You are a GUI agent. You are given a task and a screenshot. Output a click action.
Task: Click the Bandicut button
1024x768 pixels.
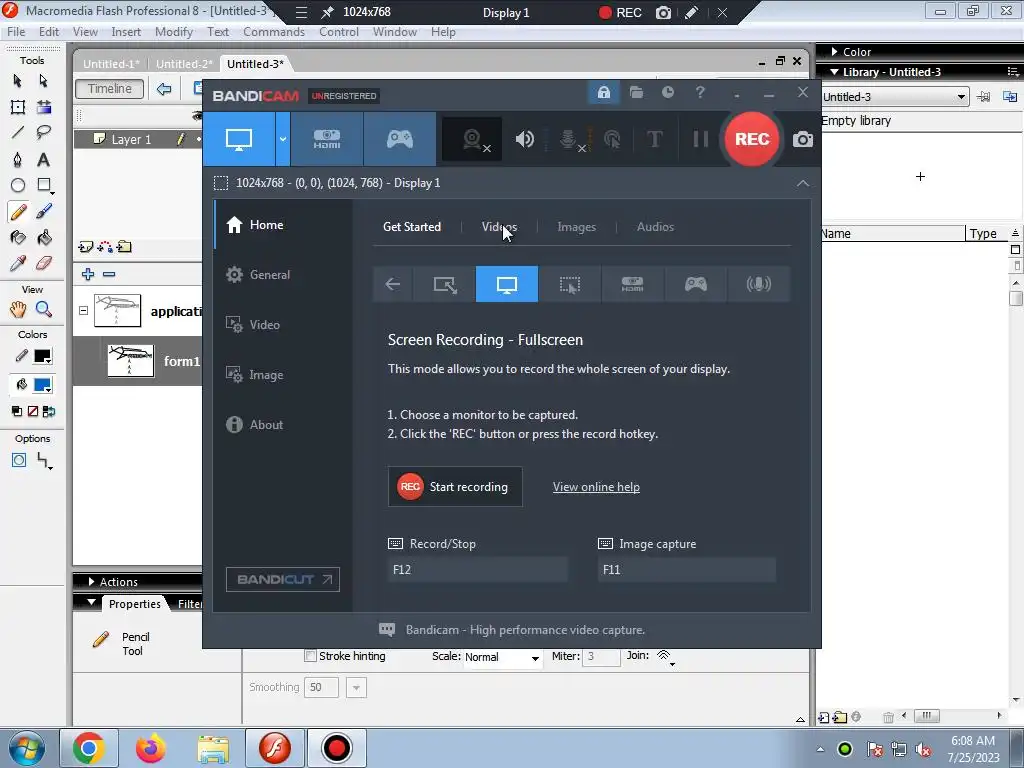click(x=283, y=579)
